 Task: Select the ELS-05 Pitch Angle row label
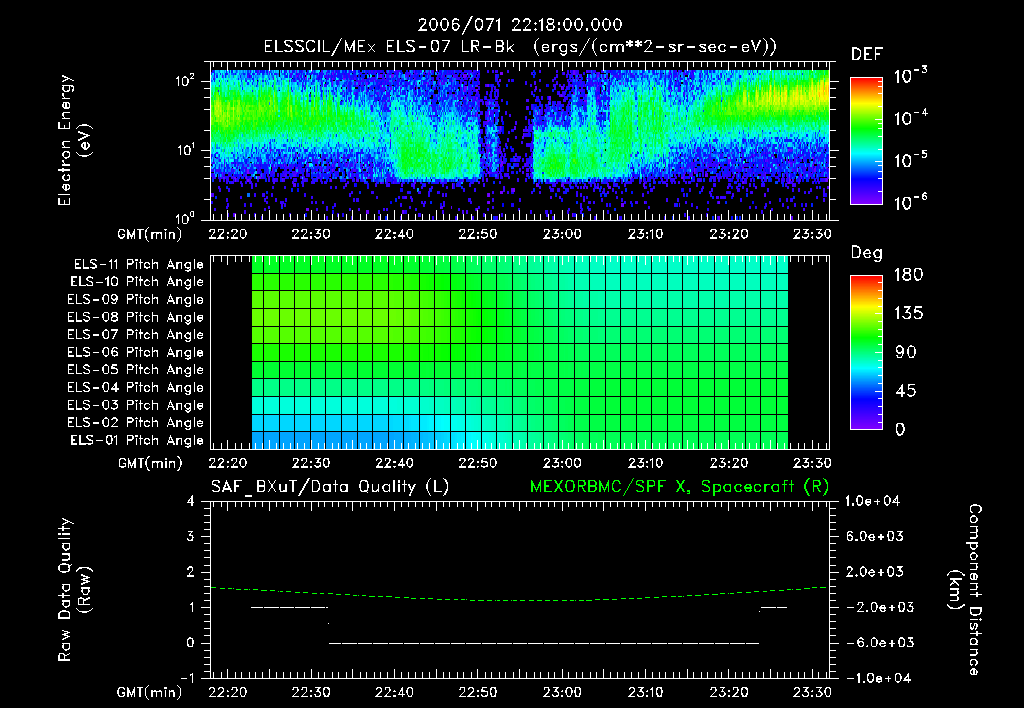coord(136,370)
